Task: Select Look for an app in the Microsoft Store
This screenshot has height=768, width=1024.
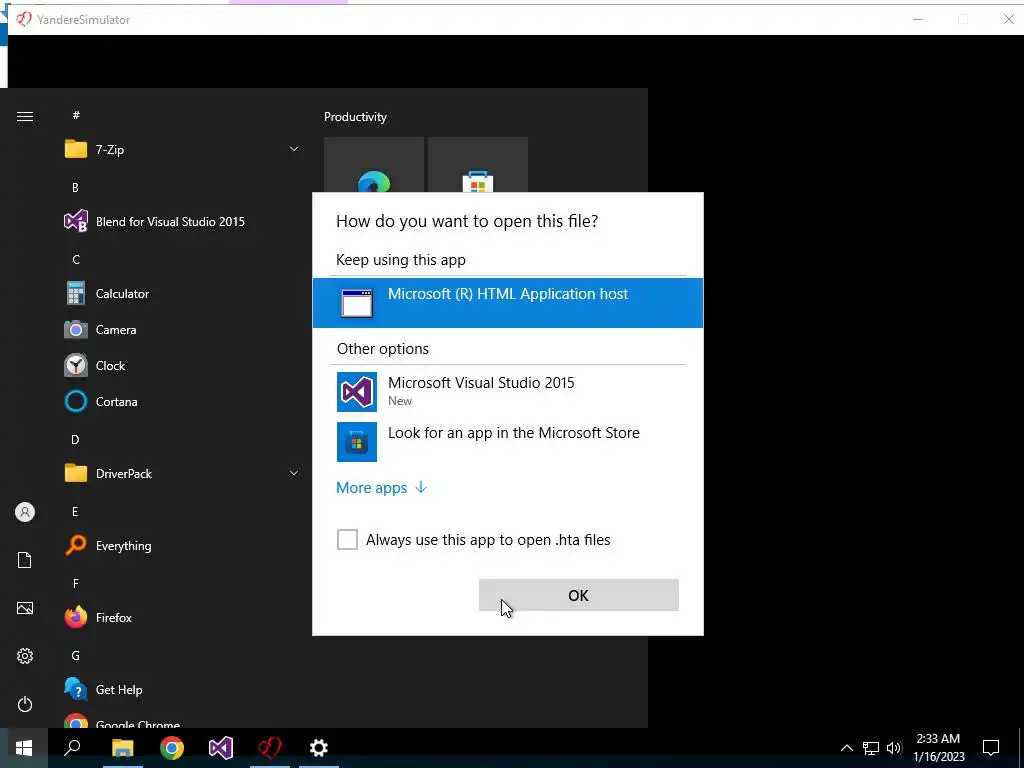Action: pyautogui.click(x=508, y=441)
